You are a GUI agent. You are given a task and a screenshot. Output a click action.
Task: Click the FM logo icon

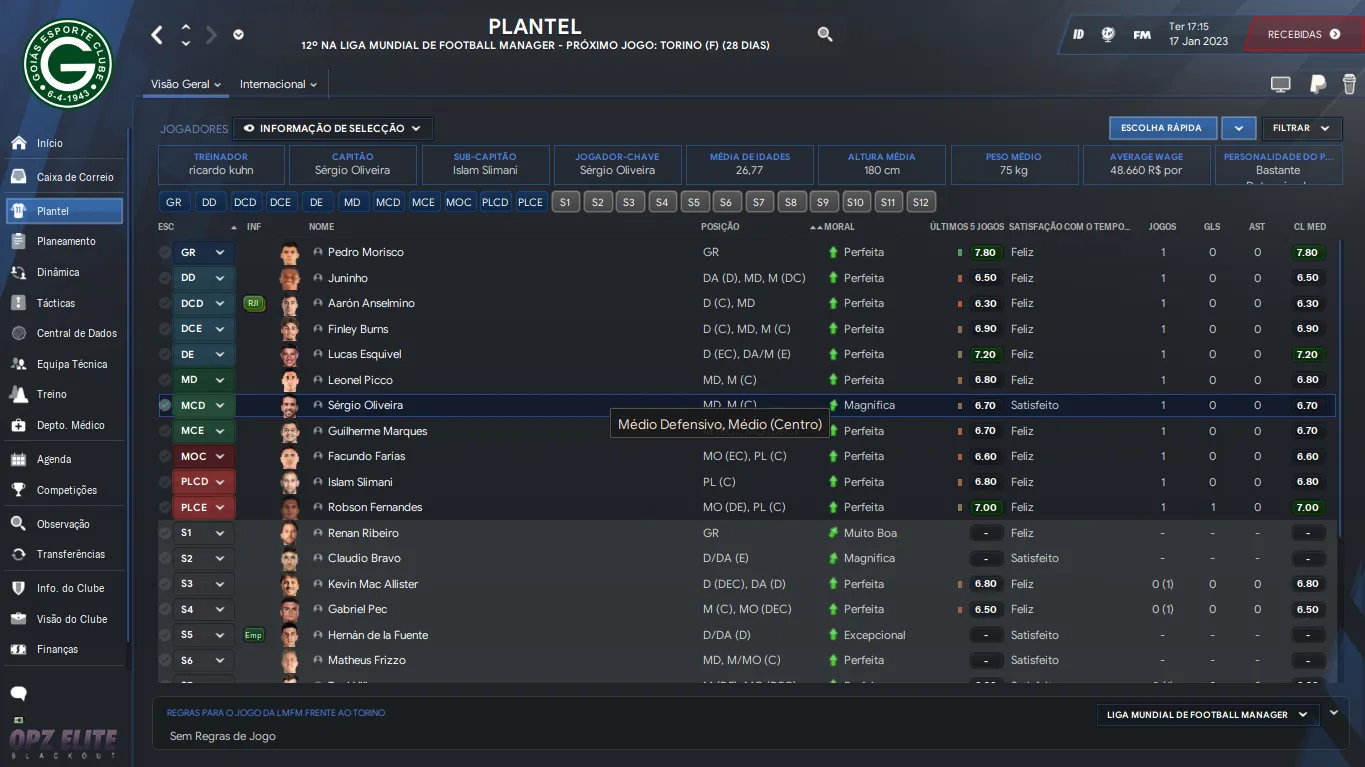point(1141,34)
